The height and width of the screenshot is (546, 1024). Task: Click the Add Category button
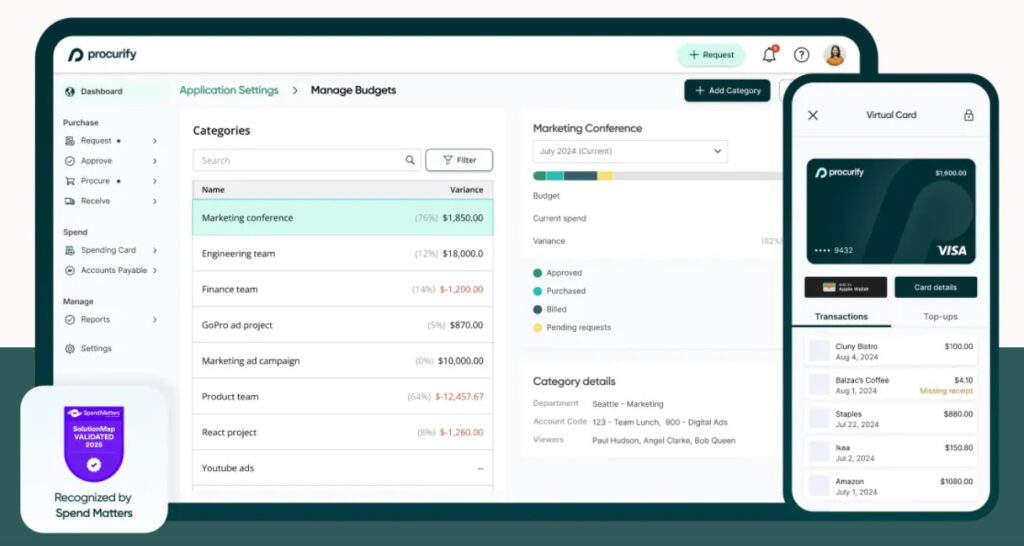click(727, 91)
